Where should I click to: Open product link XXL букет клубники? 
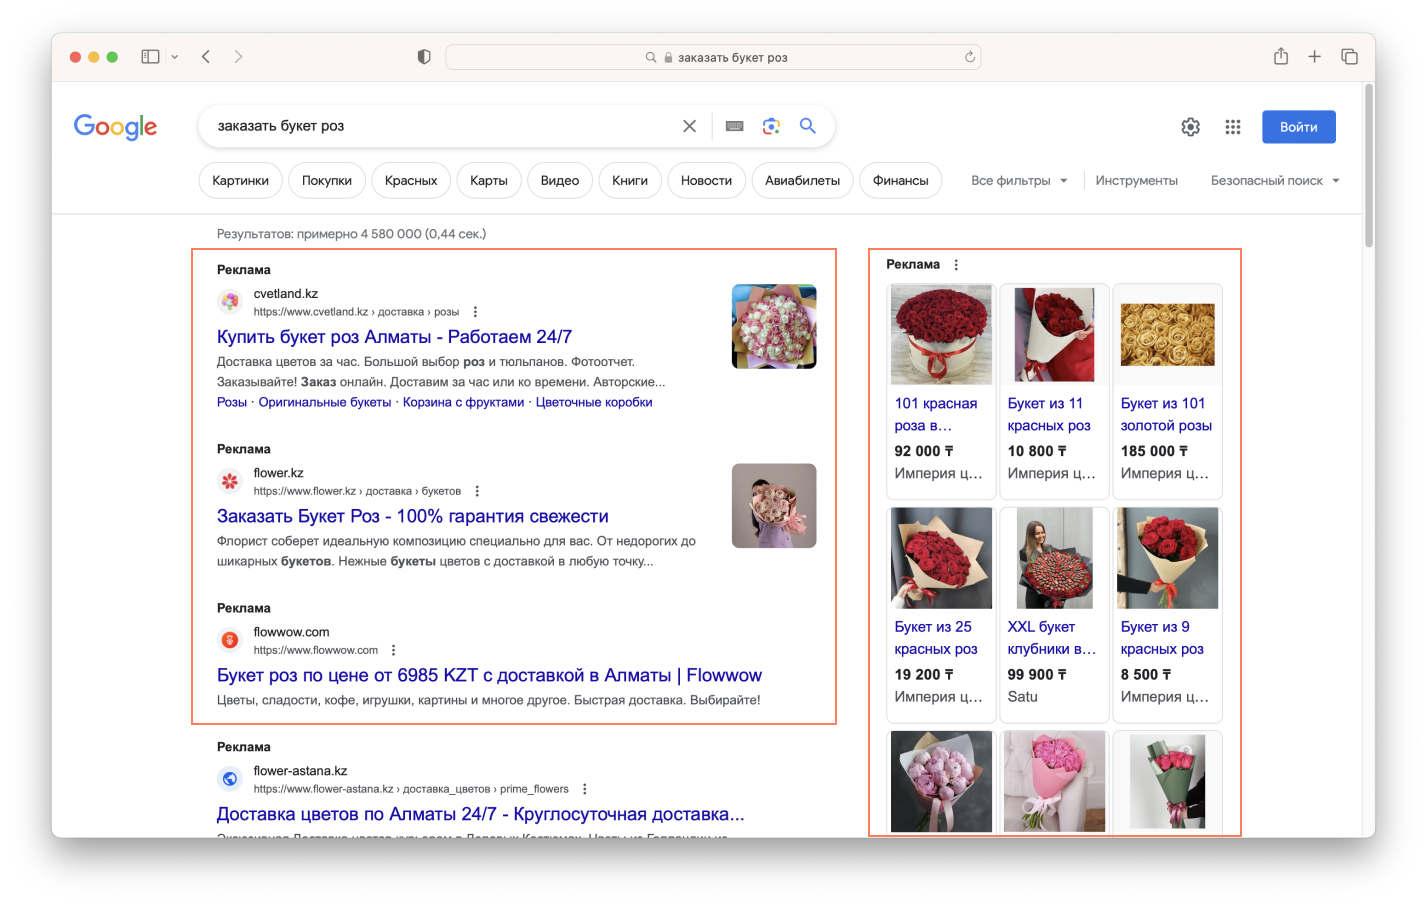[x=1051, y=637]
